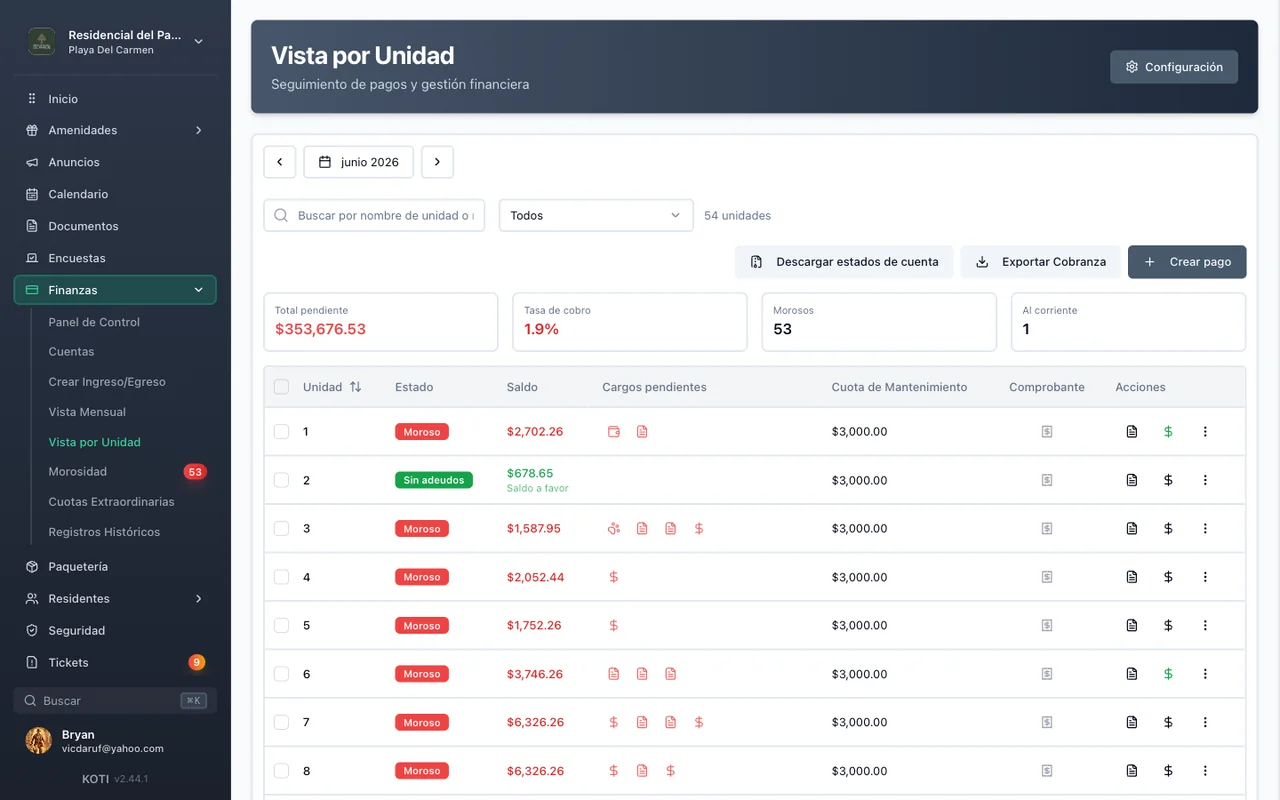Image resolution: width=1280 pixels, height=800 pixels.
Task: Click the first pending charge icon in unit 3
Action: [614, 528]
